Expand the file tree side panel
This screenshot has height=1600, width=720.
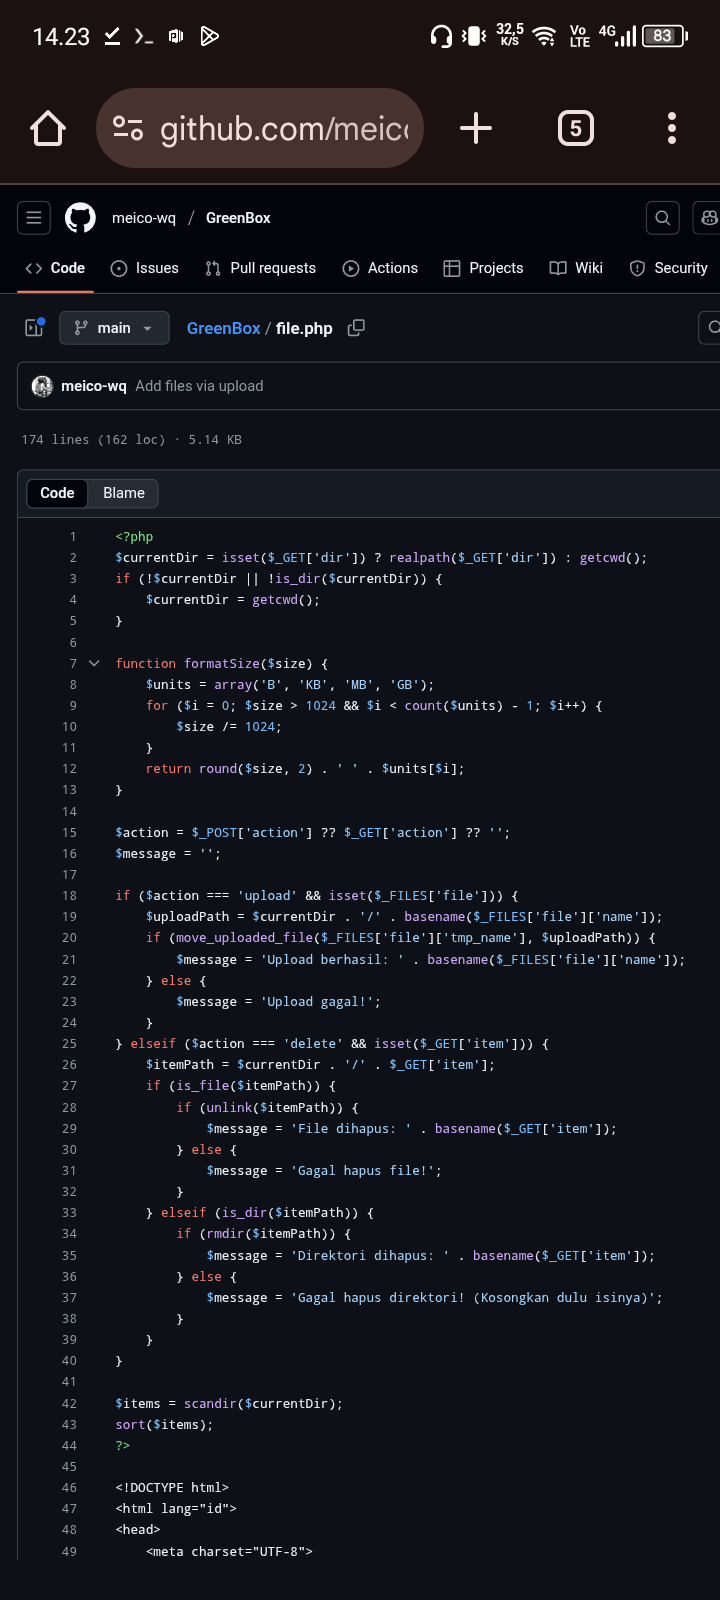[35, 328]
